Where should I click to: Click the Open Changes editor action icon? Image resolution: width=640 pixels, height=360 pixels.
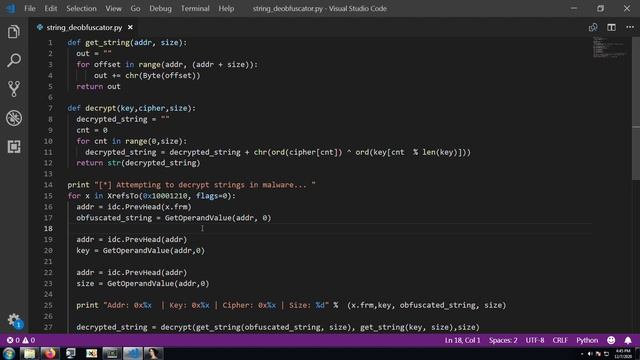[x=593, y=27]
